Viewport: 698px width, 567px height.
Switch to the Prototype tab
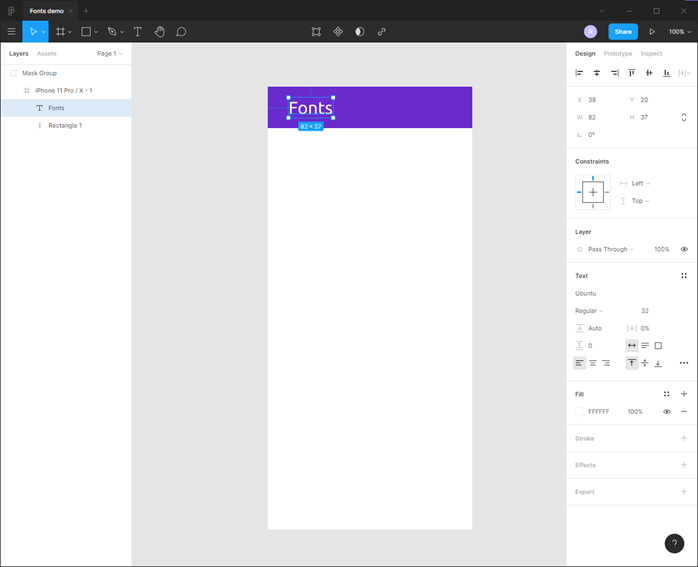coord(617,53)
